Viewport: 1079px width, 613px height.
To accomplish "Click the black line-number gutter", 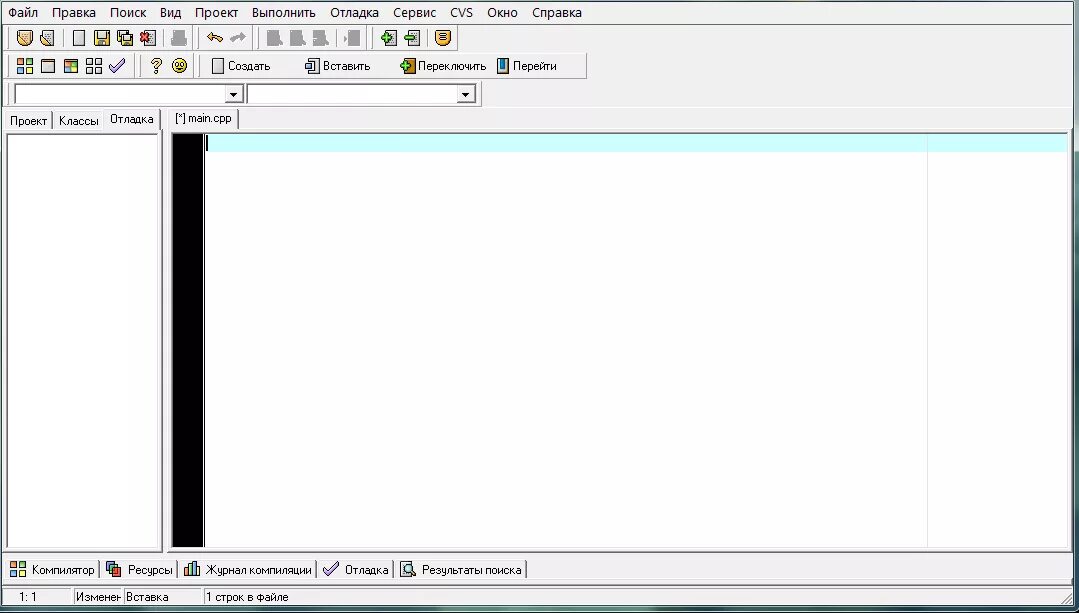I will pyautogui.click(x=188, y=341).
